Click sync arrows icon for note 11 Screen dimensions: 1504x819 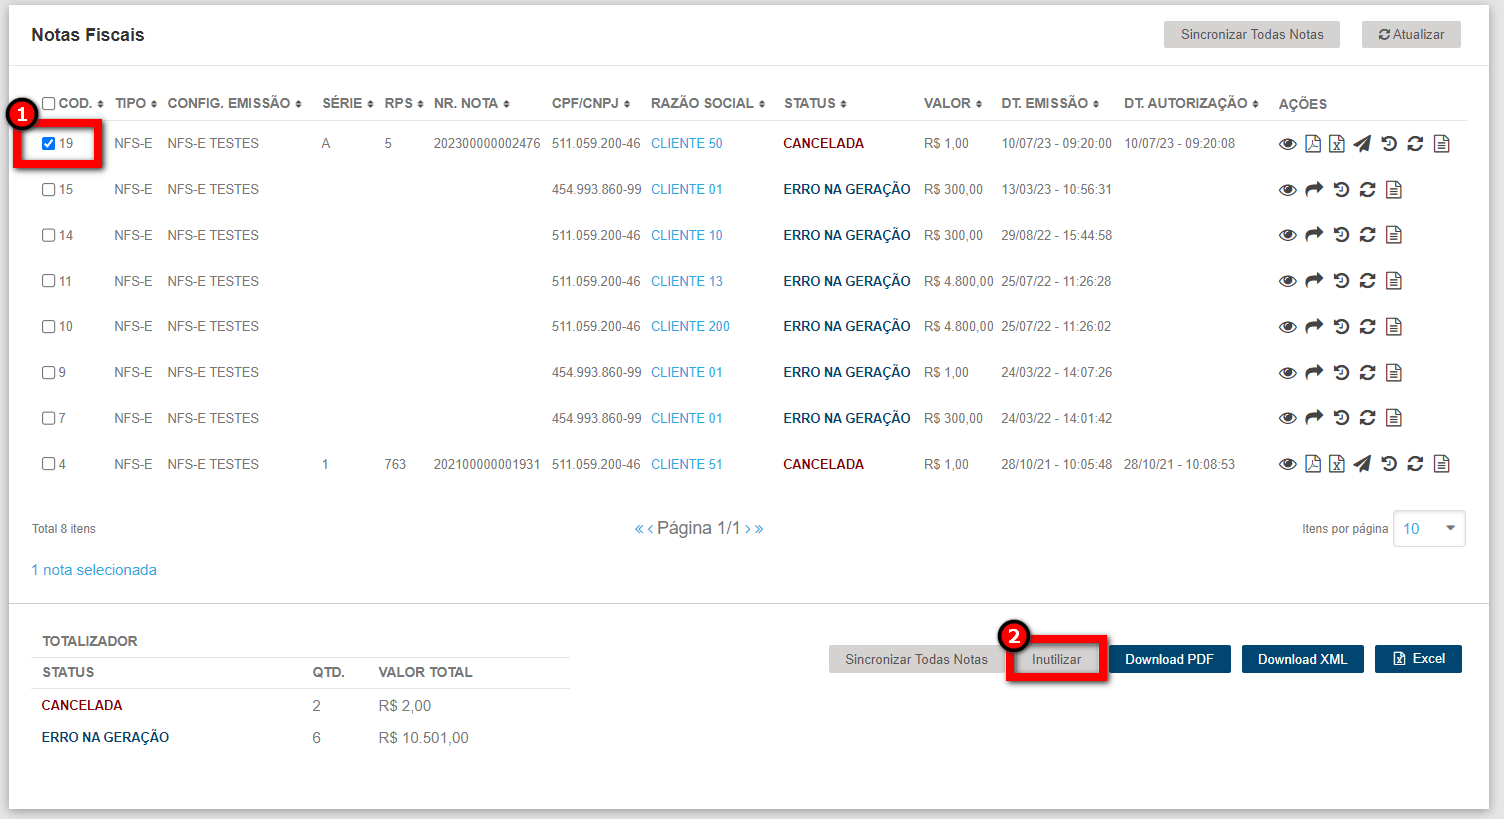[1367, 281]
